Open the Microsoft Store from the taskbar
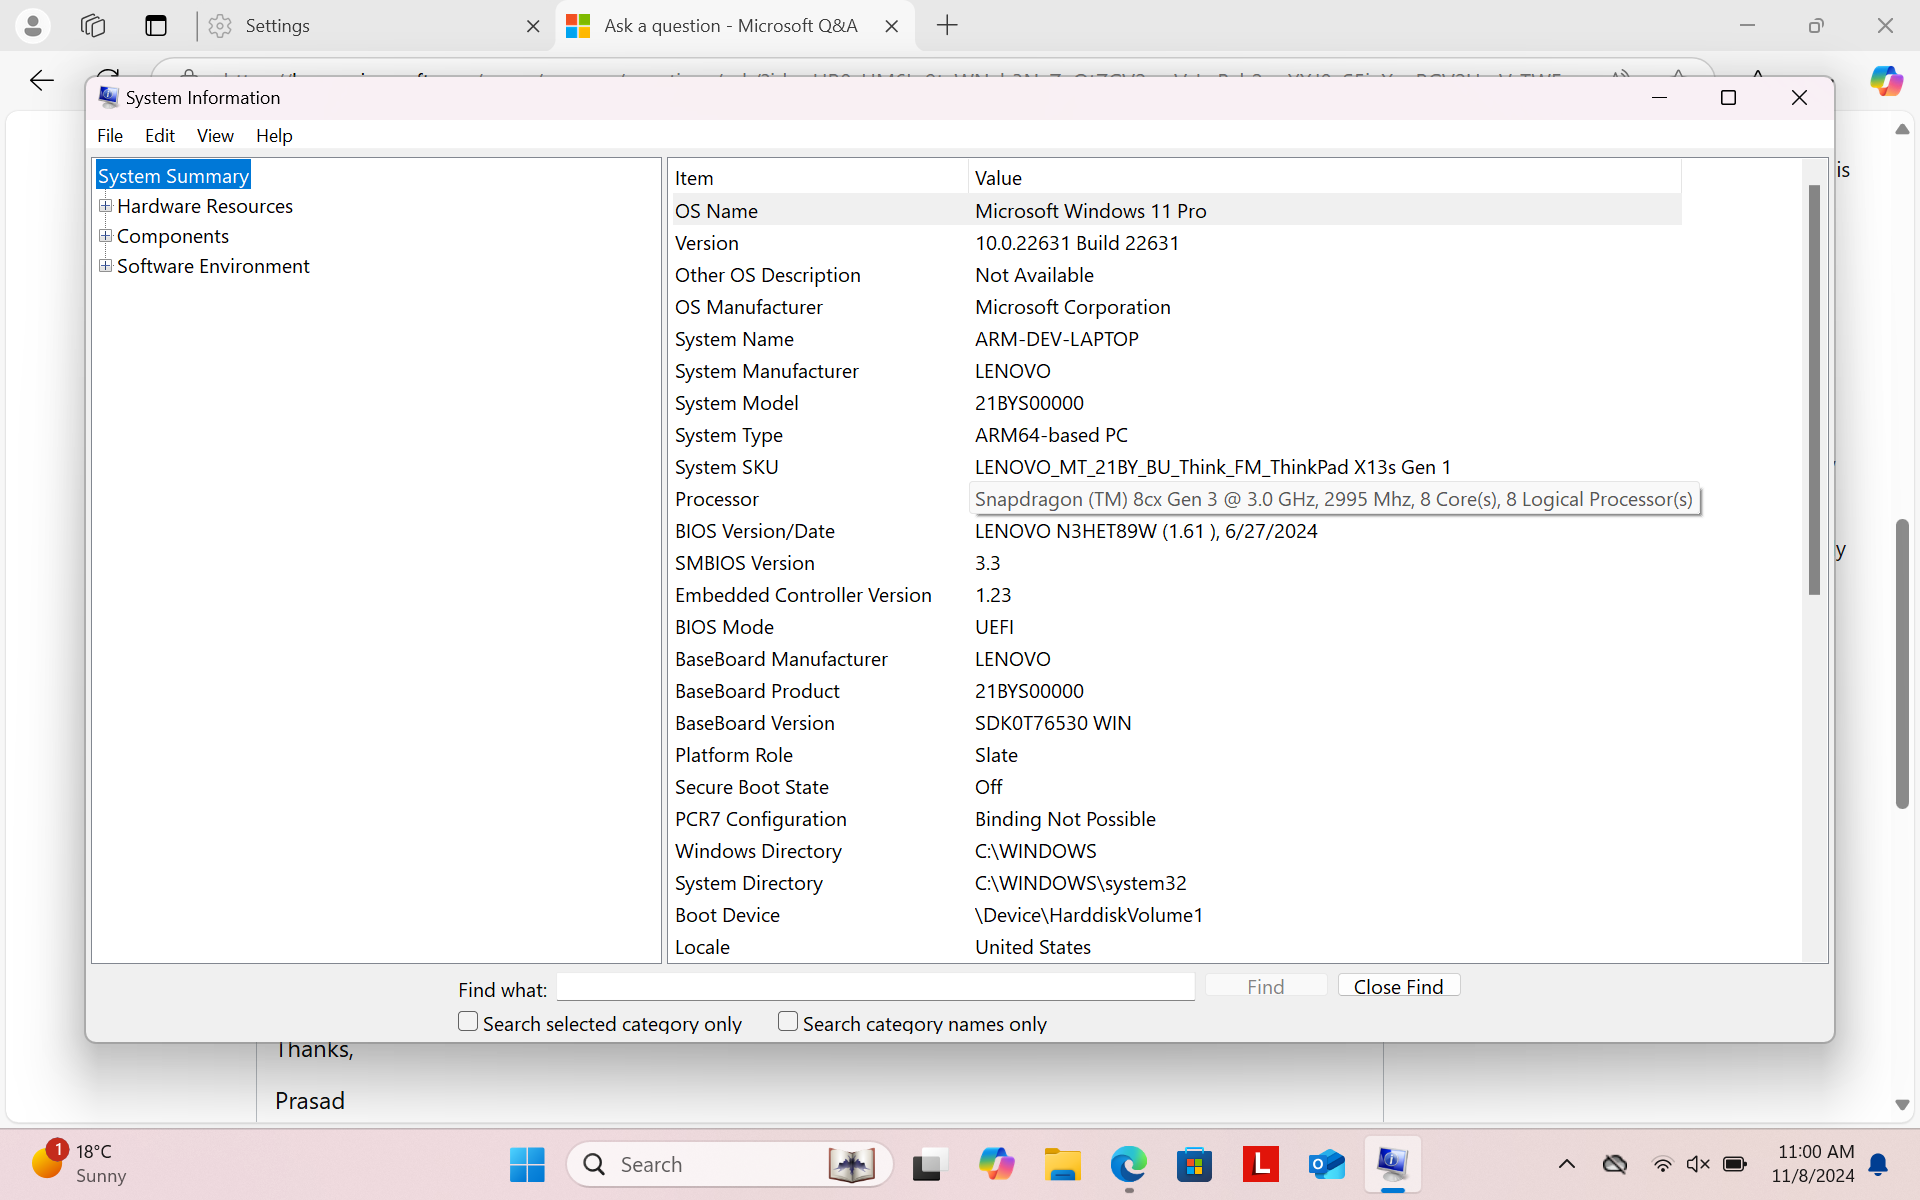1920x1200 pixels. click(x=1195, y=1164)
